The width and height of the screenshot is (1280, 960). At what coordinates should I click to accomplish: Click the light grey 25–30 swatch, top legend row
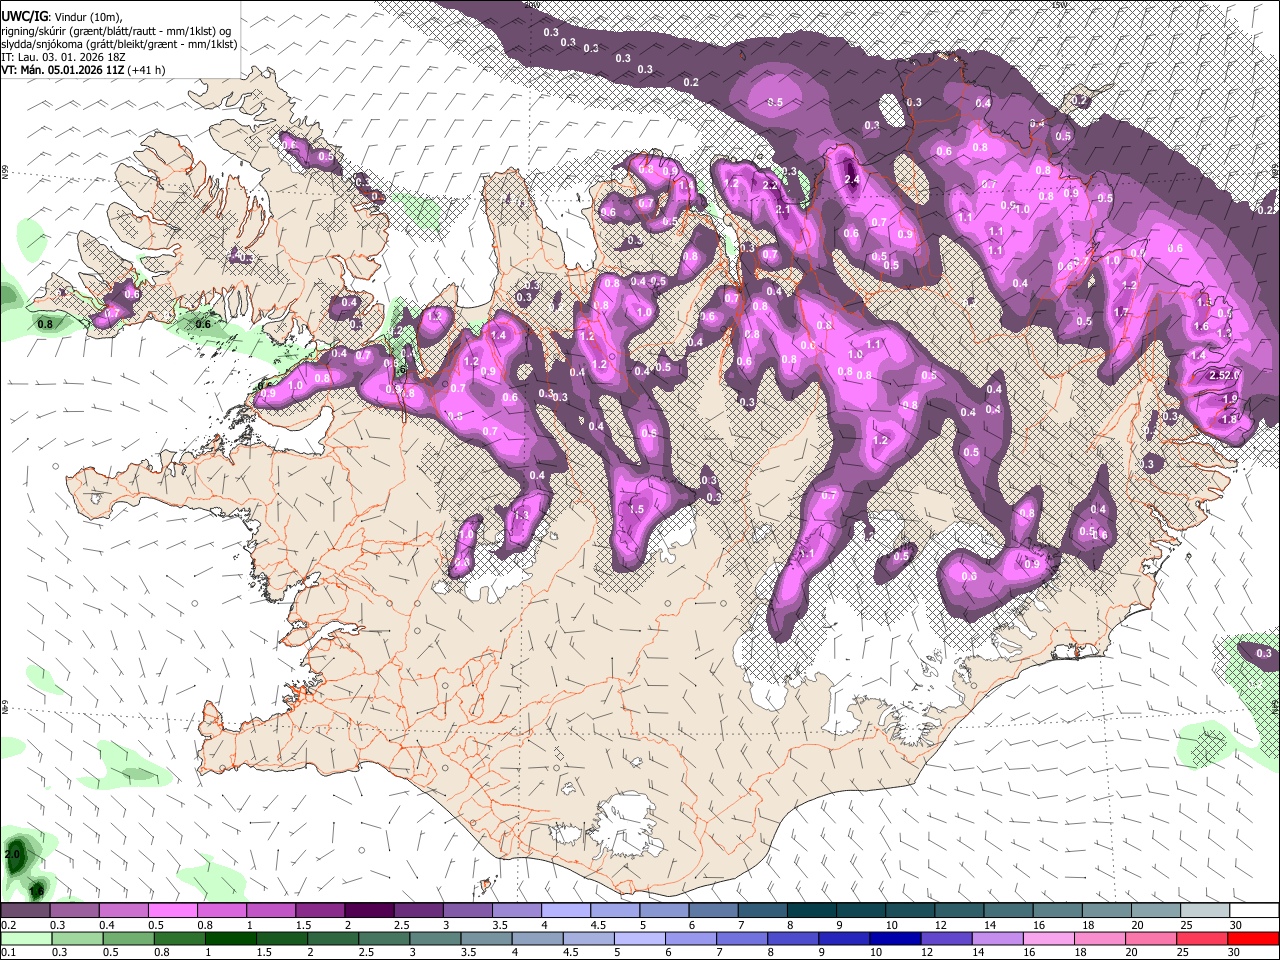click(1205, 911)
